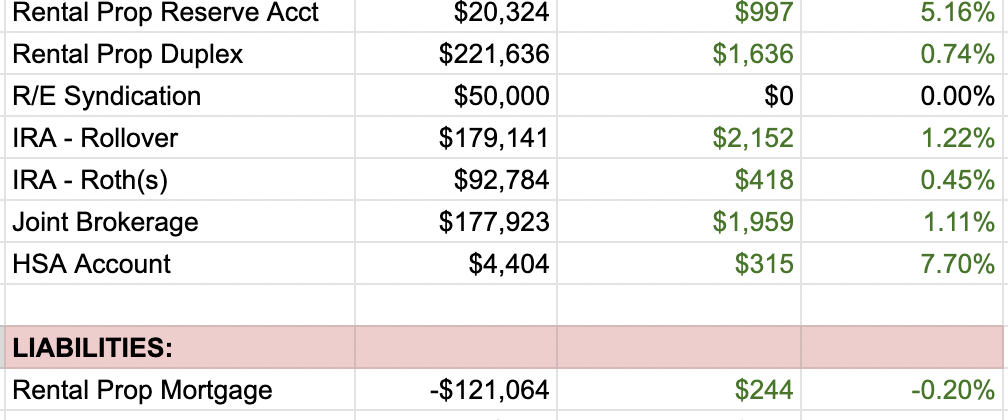Click the $20,324 balance cell

[x=501, y=13]
